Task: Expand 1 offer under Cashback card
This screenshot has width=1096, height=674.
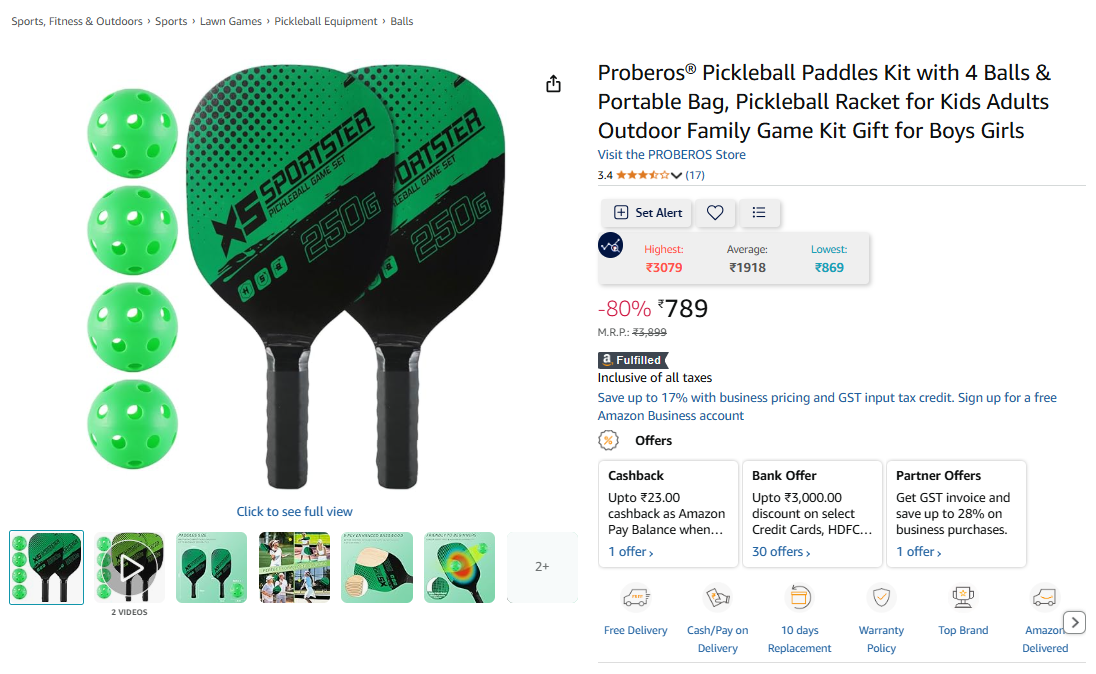Action: 630,552
